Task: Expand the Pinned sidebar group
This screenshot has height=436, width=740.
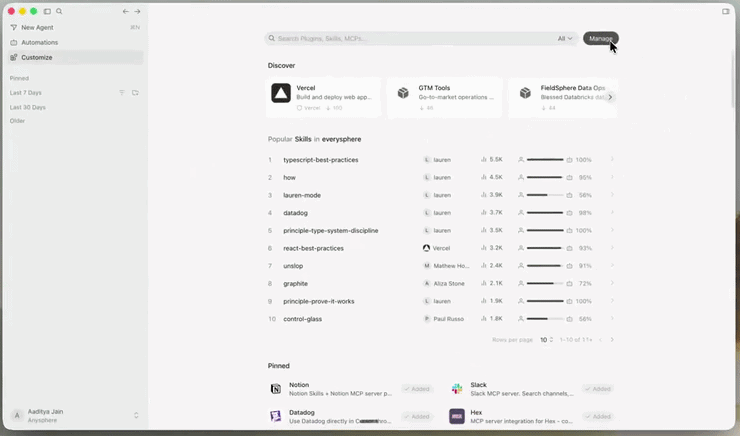Action: tap(19, 78)
